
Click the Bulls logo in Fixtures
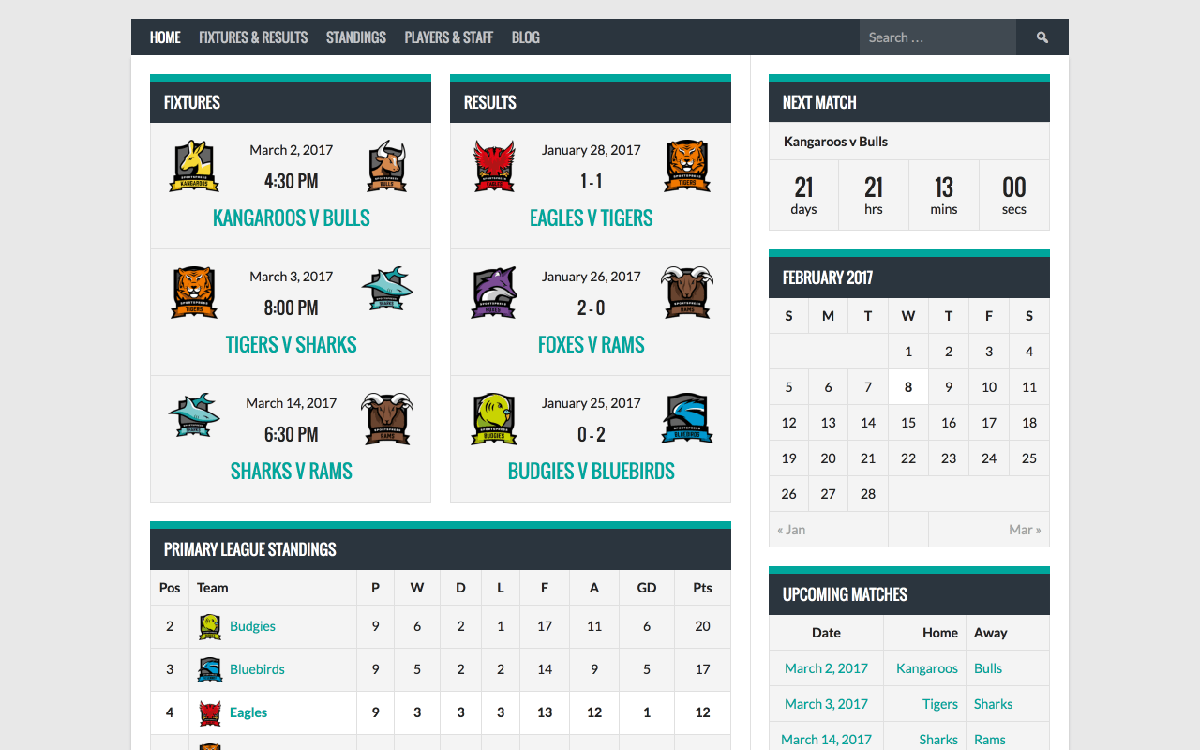click(387, 166)
